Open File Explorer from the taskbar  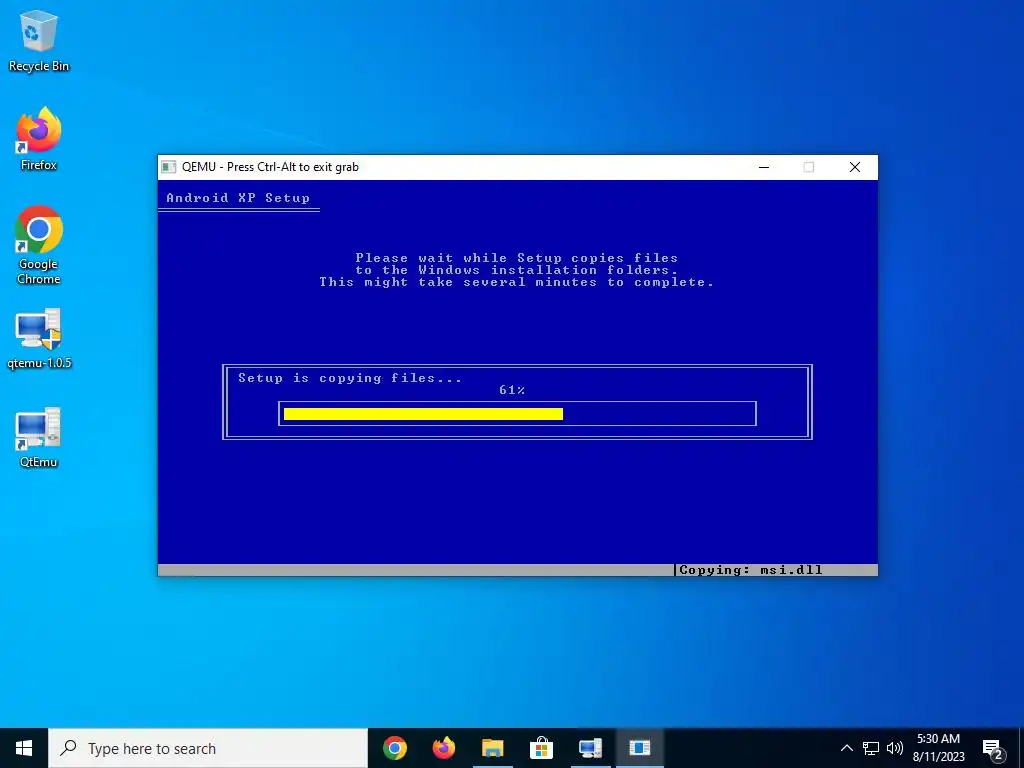click(x=492, y=748)
